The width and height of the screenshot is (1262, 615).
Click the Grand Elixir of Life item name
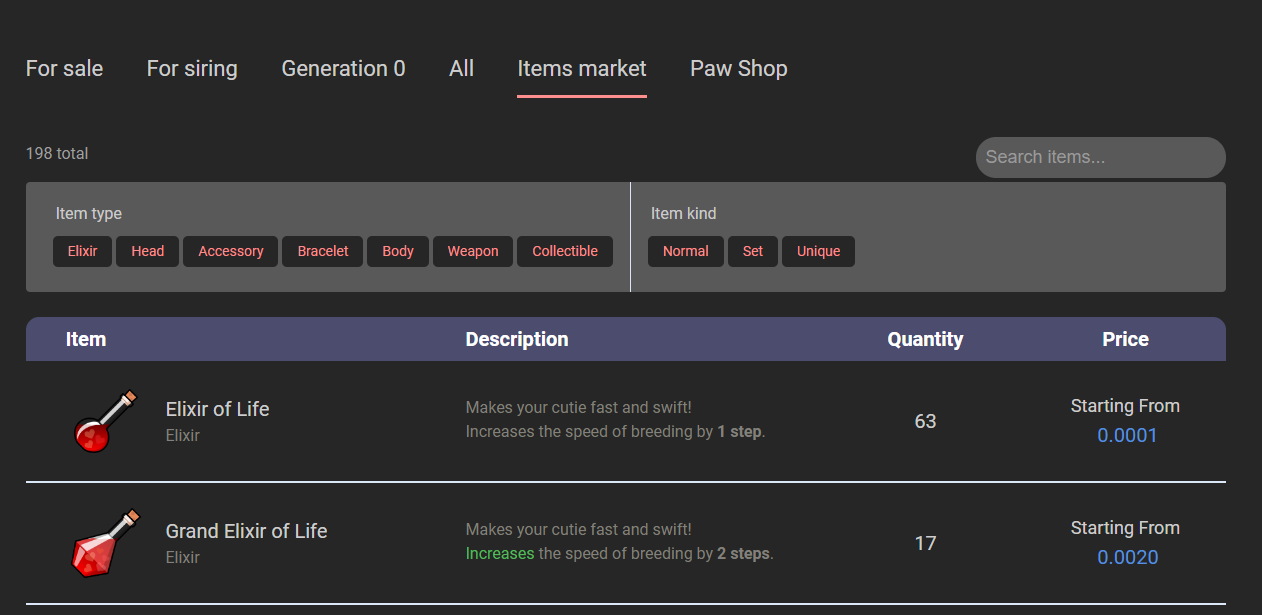[x=246, y=531]
